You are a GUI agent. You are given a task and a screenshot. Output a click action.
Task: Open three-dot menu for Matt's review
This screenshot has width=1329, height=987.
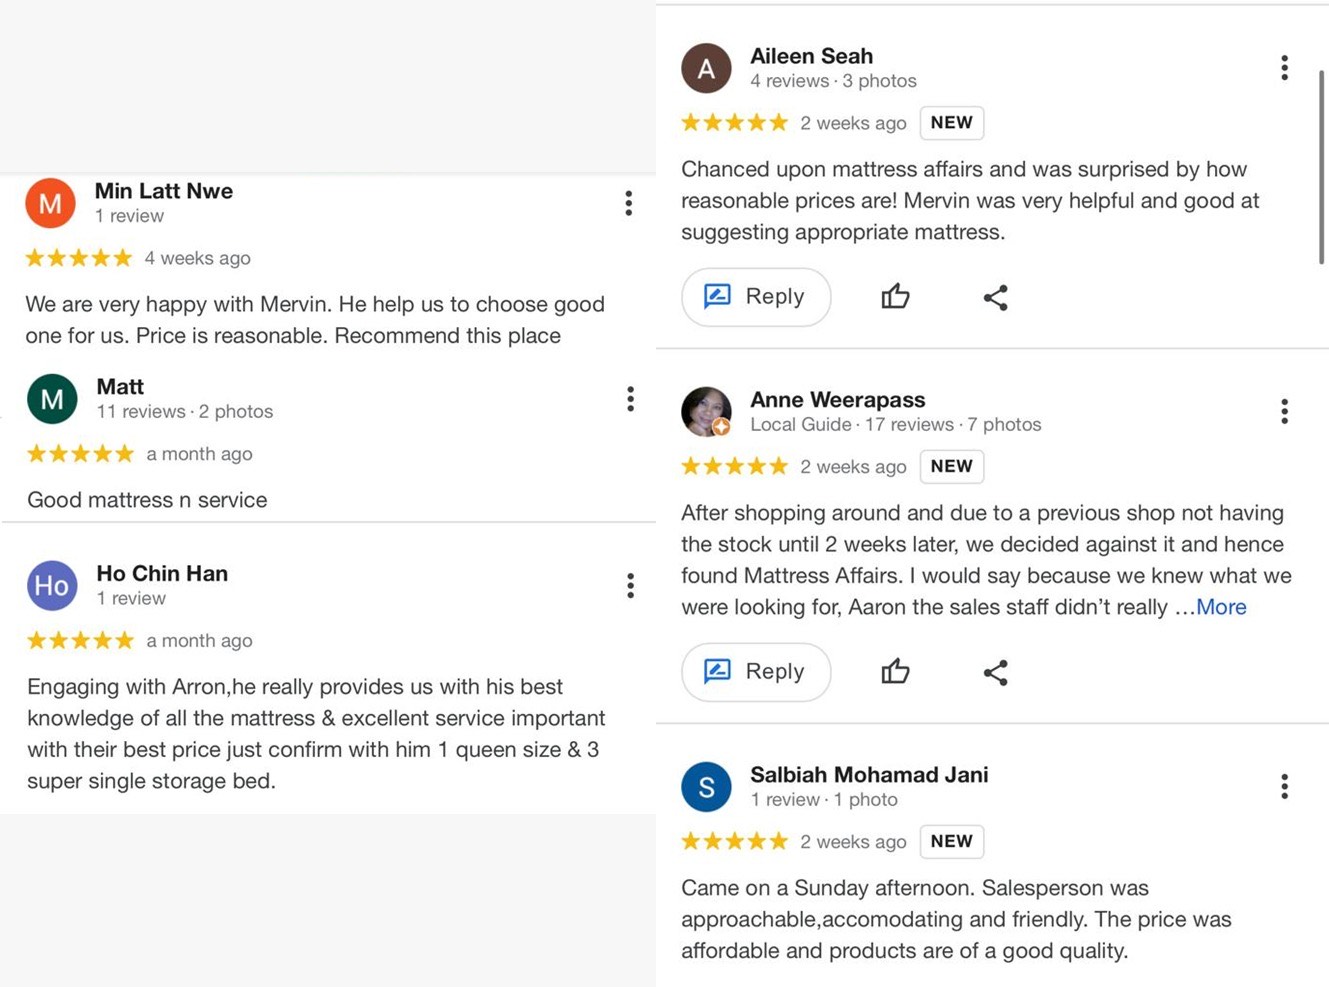(x=630, y=399)
